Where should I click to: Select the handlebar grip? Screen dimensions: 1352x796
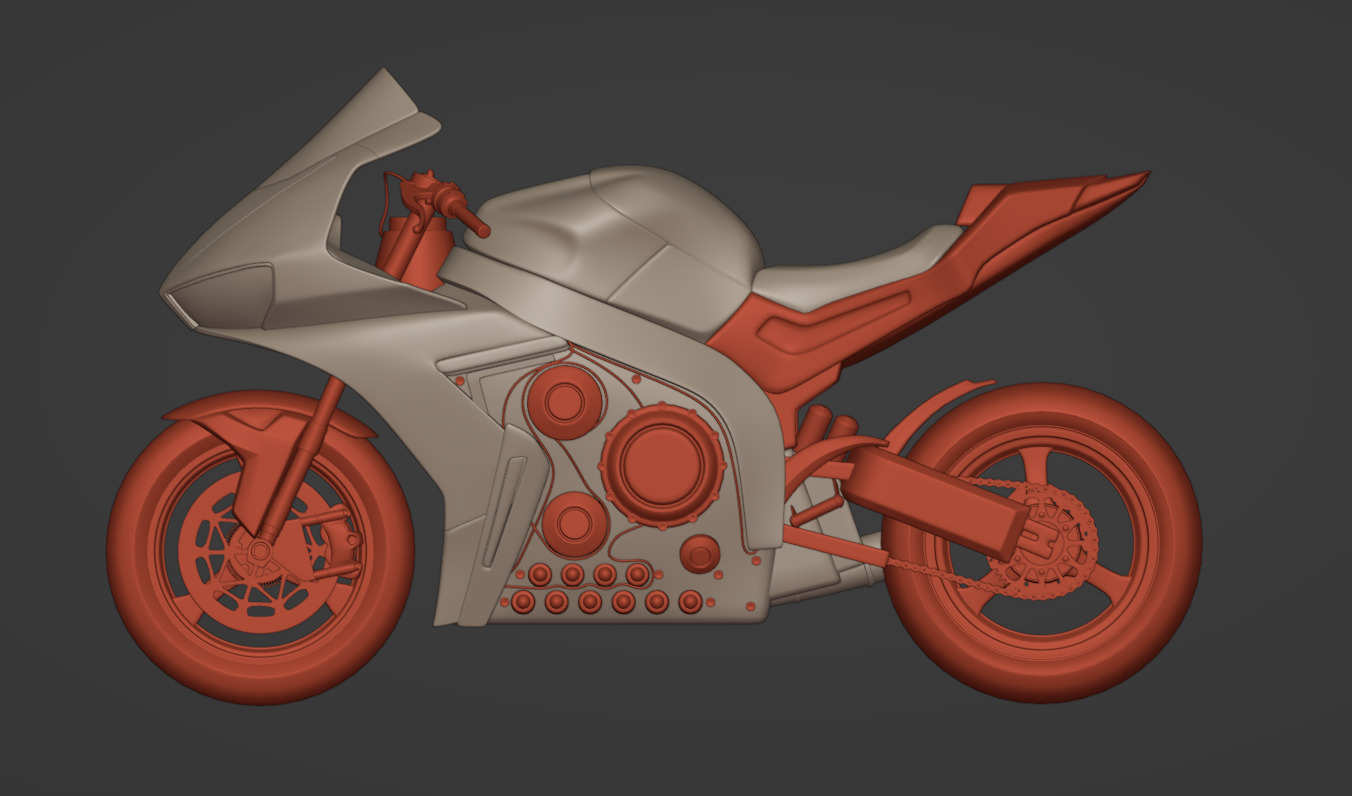[x=468, y=216]
